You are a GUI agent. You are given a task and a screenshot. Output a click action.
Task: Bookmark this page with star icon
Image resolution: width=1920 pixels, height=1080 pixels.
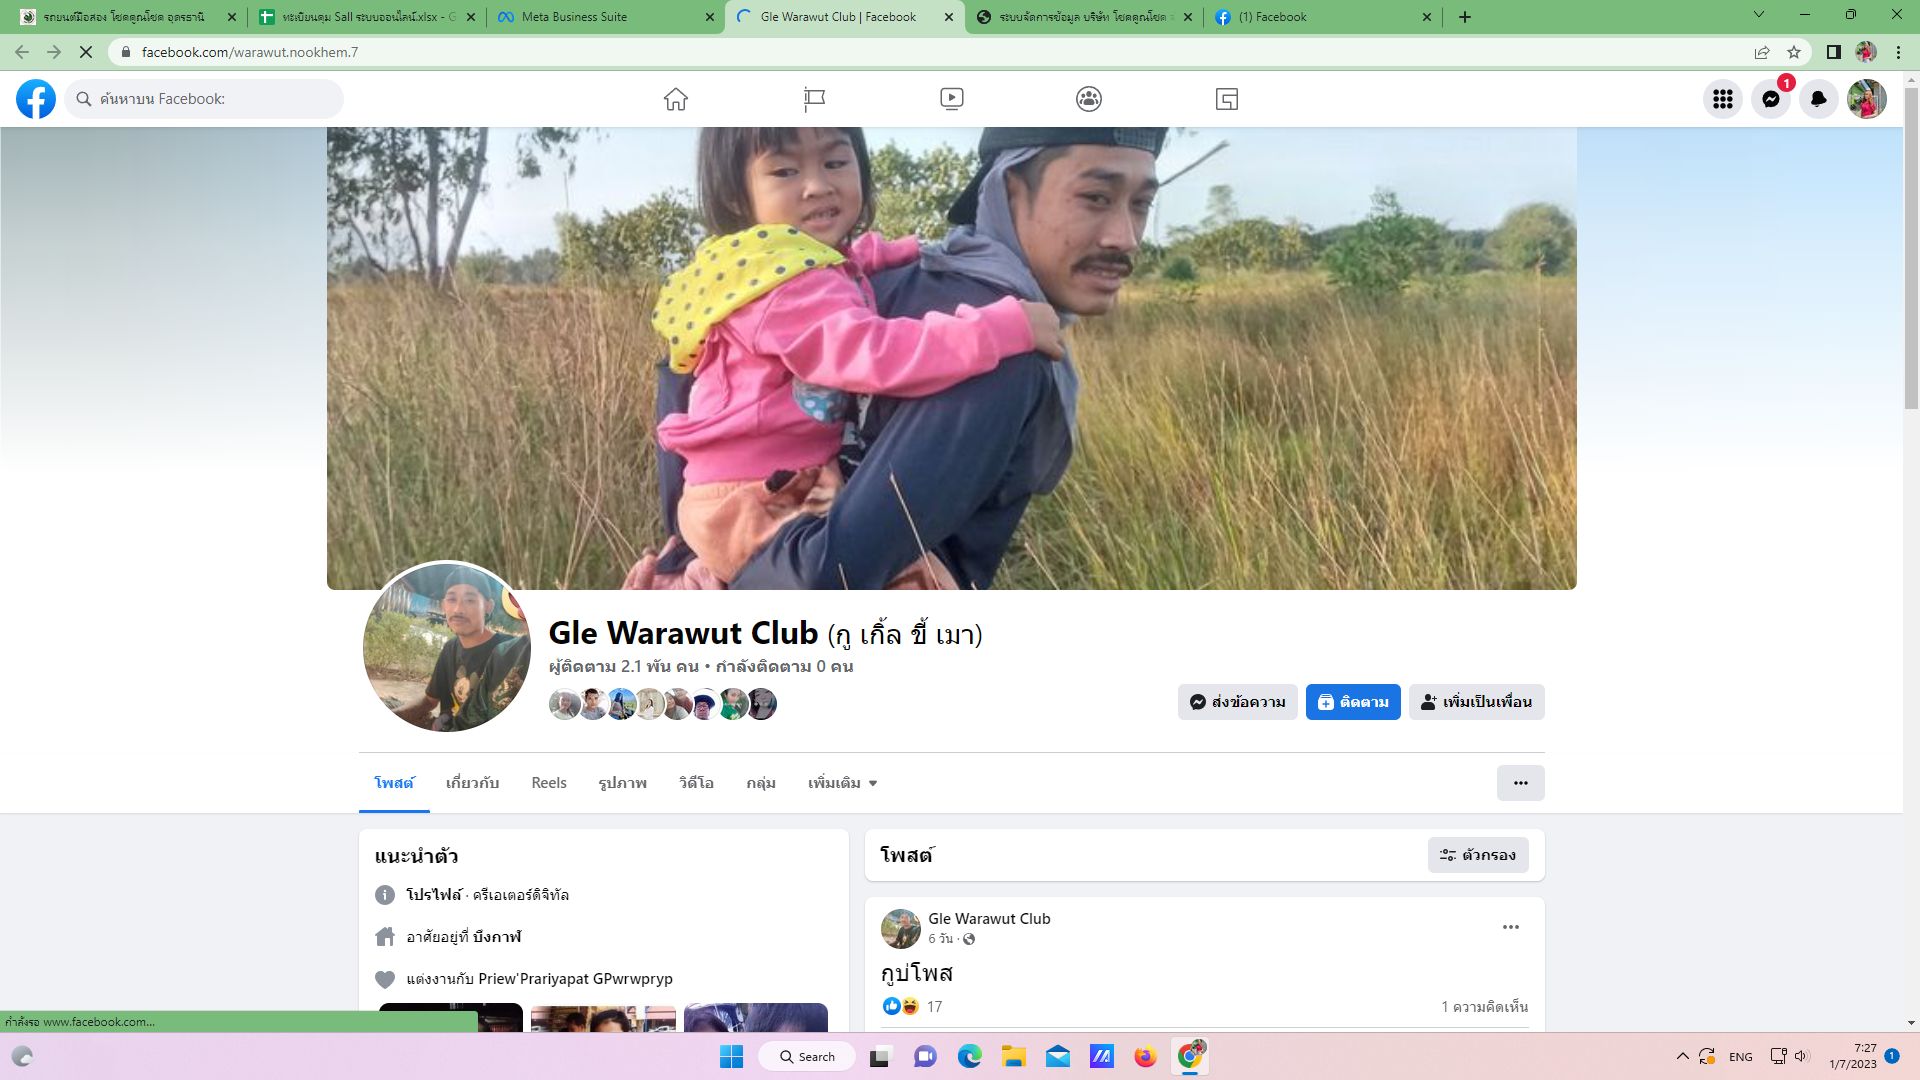tap(1794, 52)
